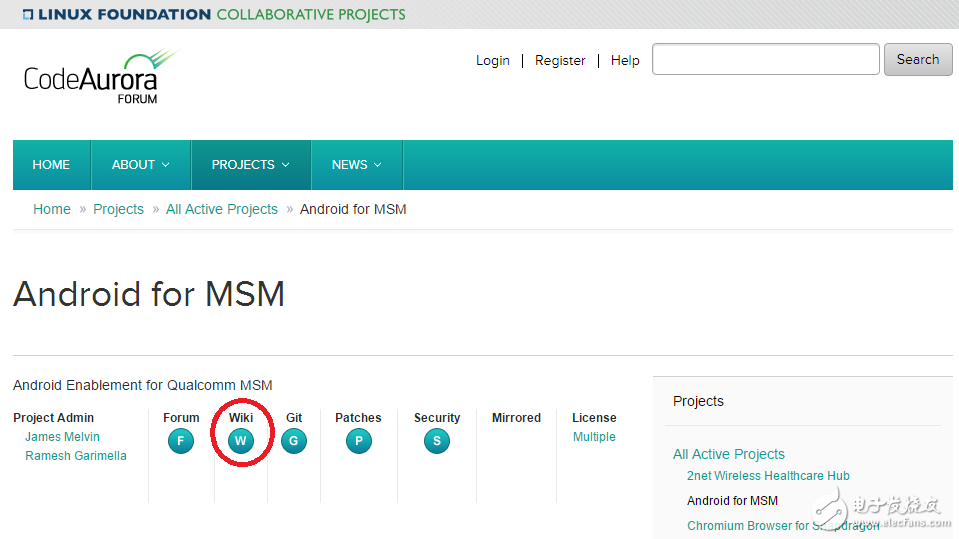Screen dimensions: 959x539
Task: Click the Security 'S' circle icon
Action: click(436, 441)
